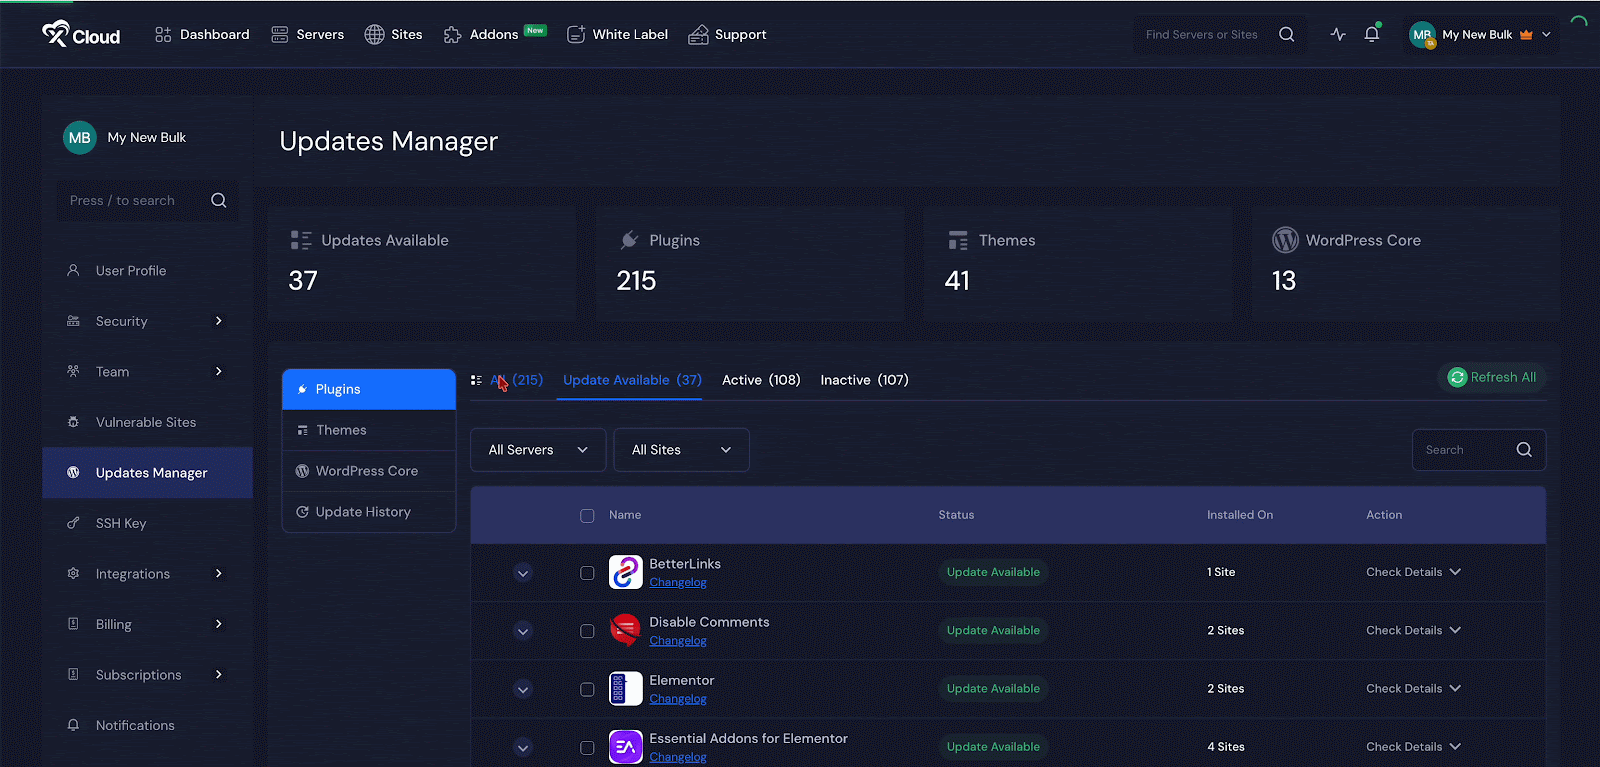The image size is (1600, 767).
Task: Select the Elementor row checkbox
Action: point(587,689)
